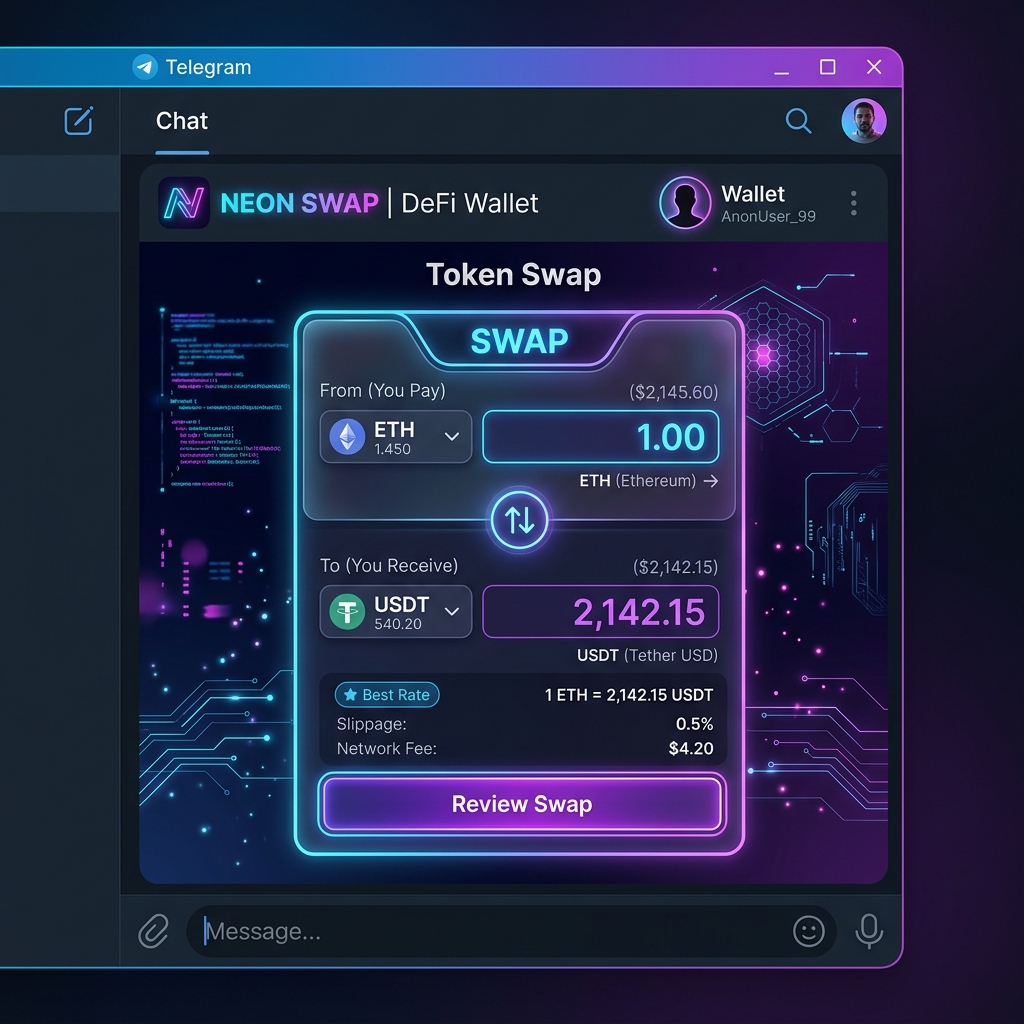Click the From (You Pay) label

click(x=383, y=391)
